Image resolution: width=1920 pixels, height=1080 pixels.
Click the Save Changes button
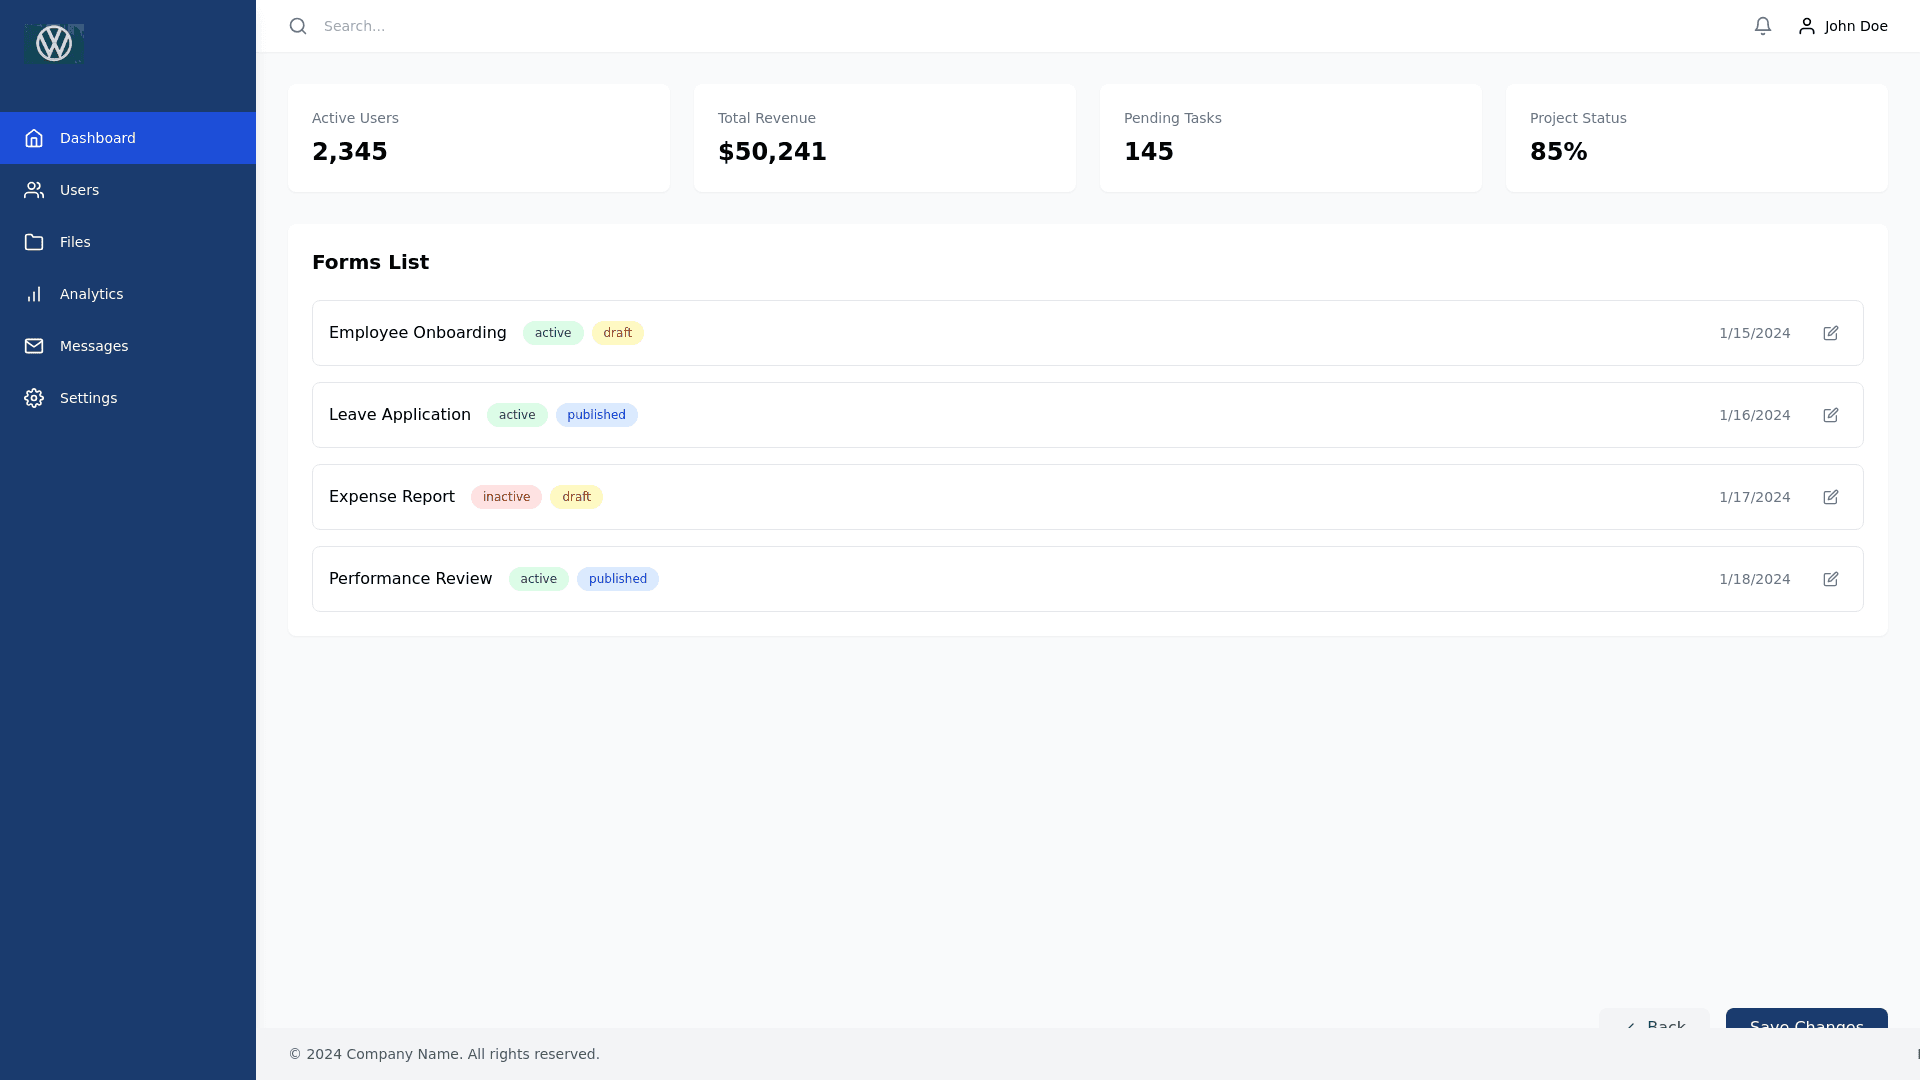coord(1806,1019)
